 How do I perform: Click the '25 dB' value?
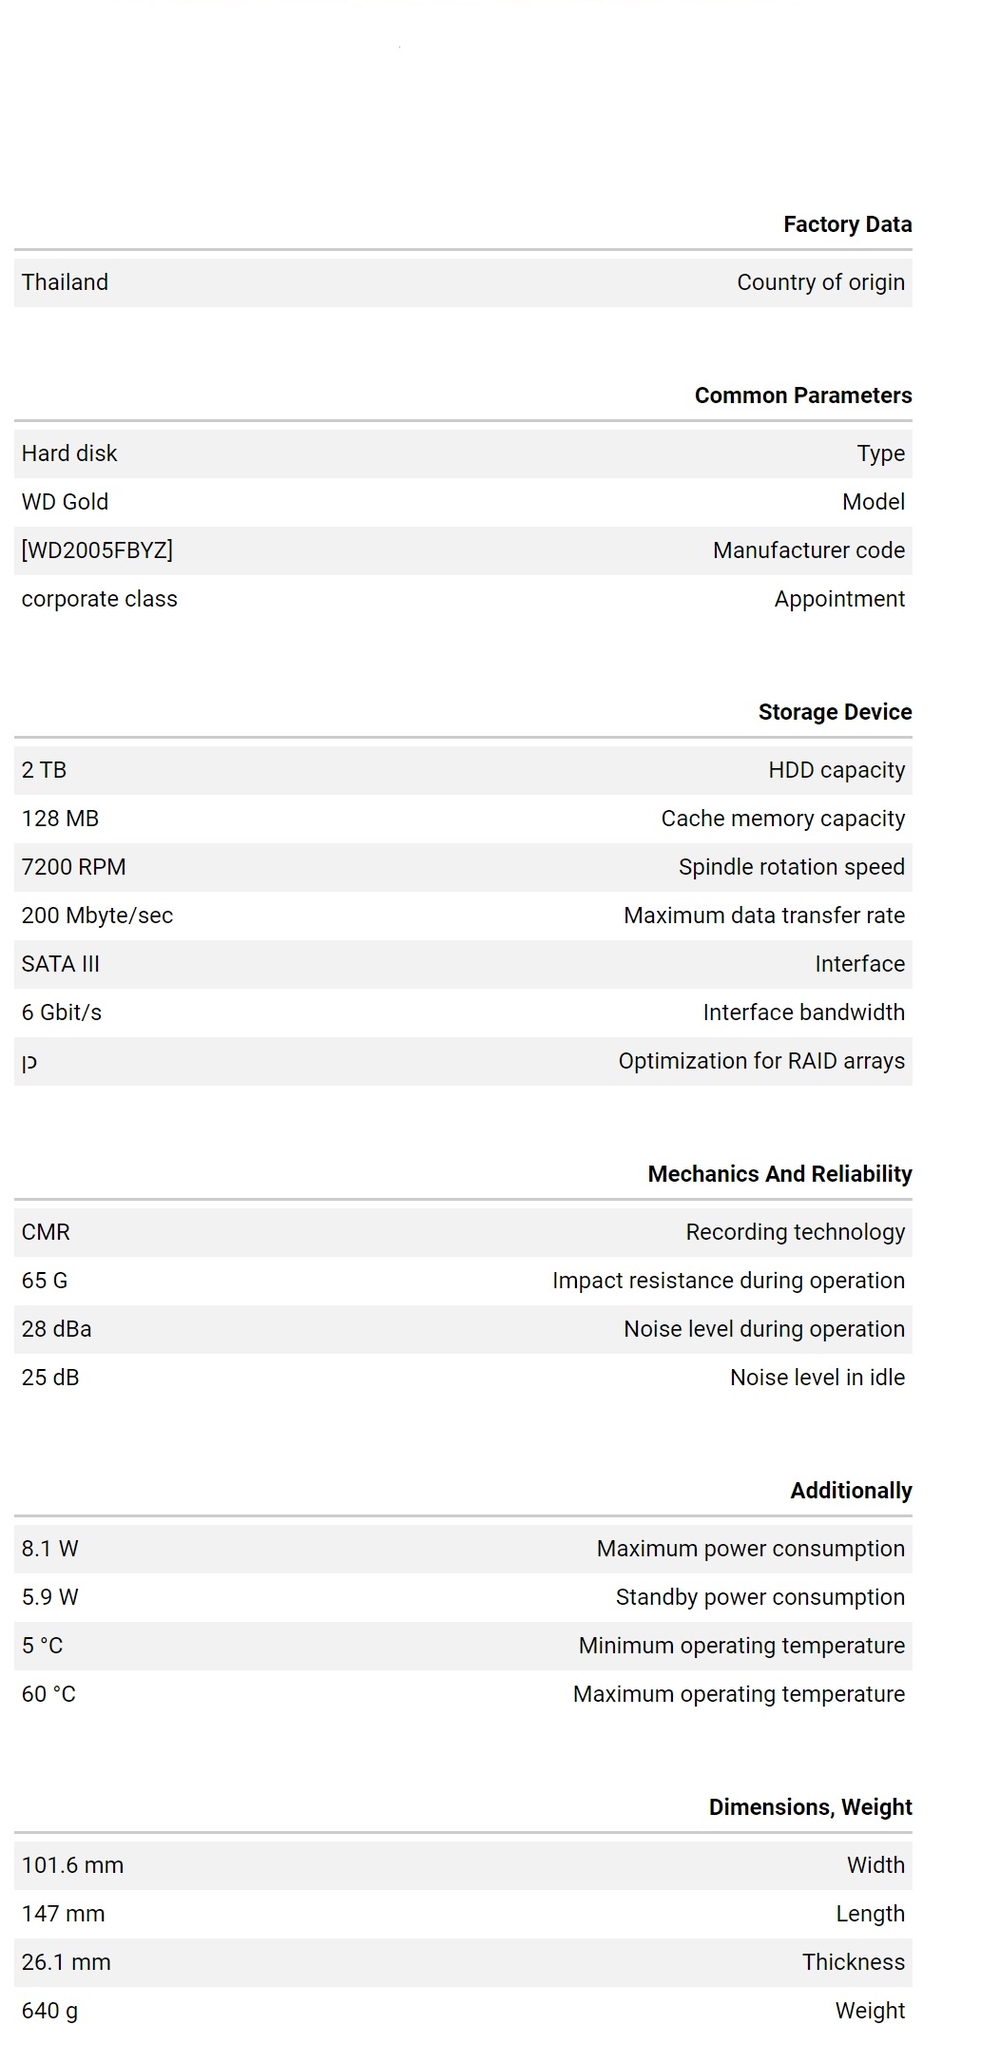[x=51, y=1378]
